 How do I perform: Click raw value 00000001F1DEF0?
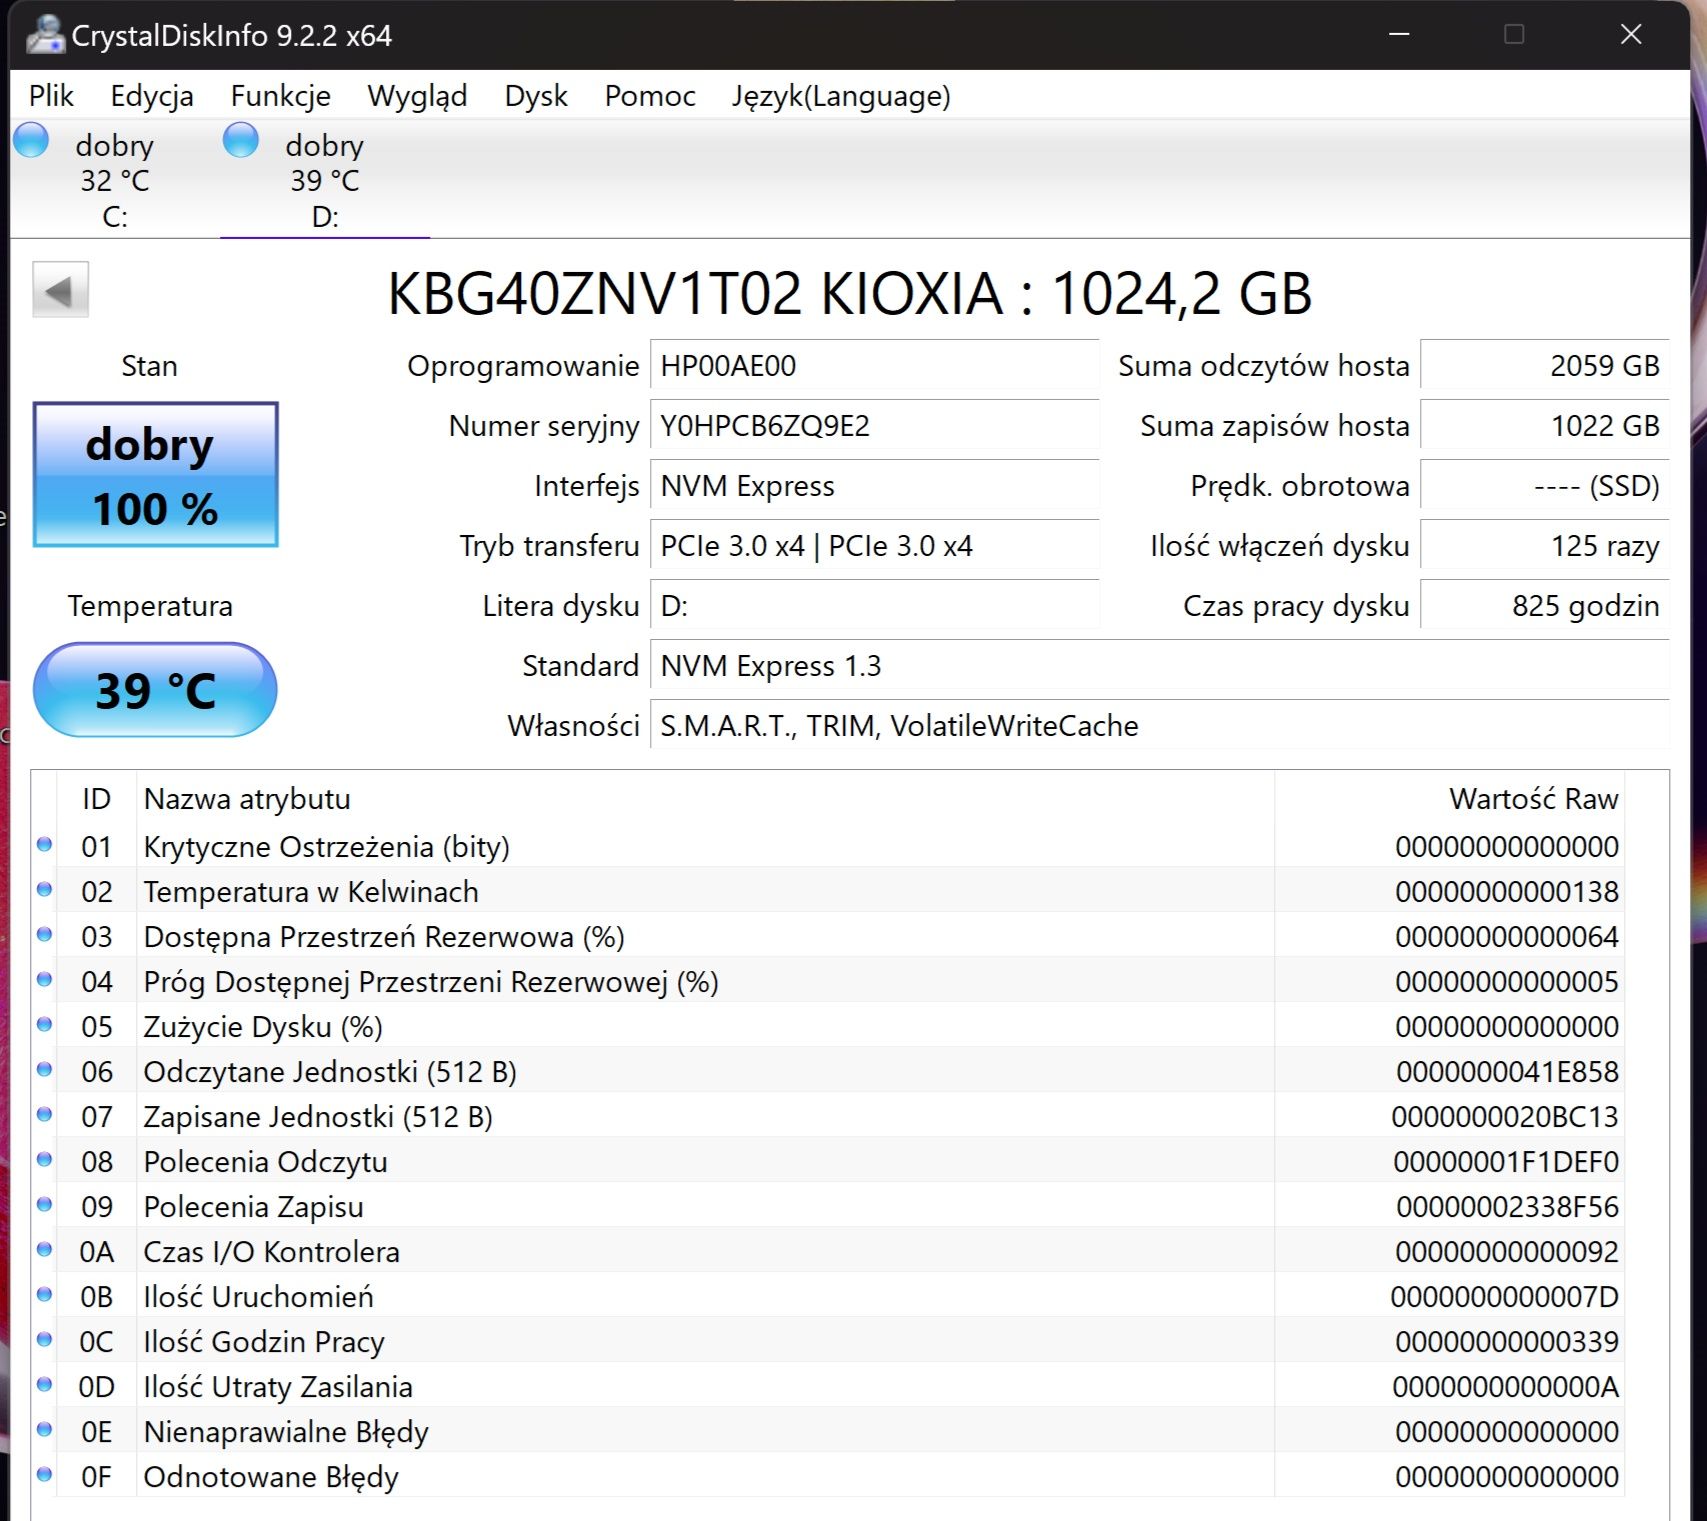[1506, 1162]
